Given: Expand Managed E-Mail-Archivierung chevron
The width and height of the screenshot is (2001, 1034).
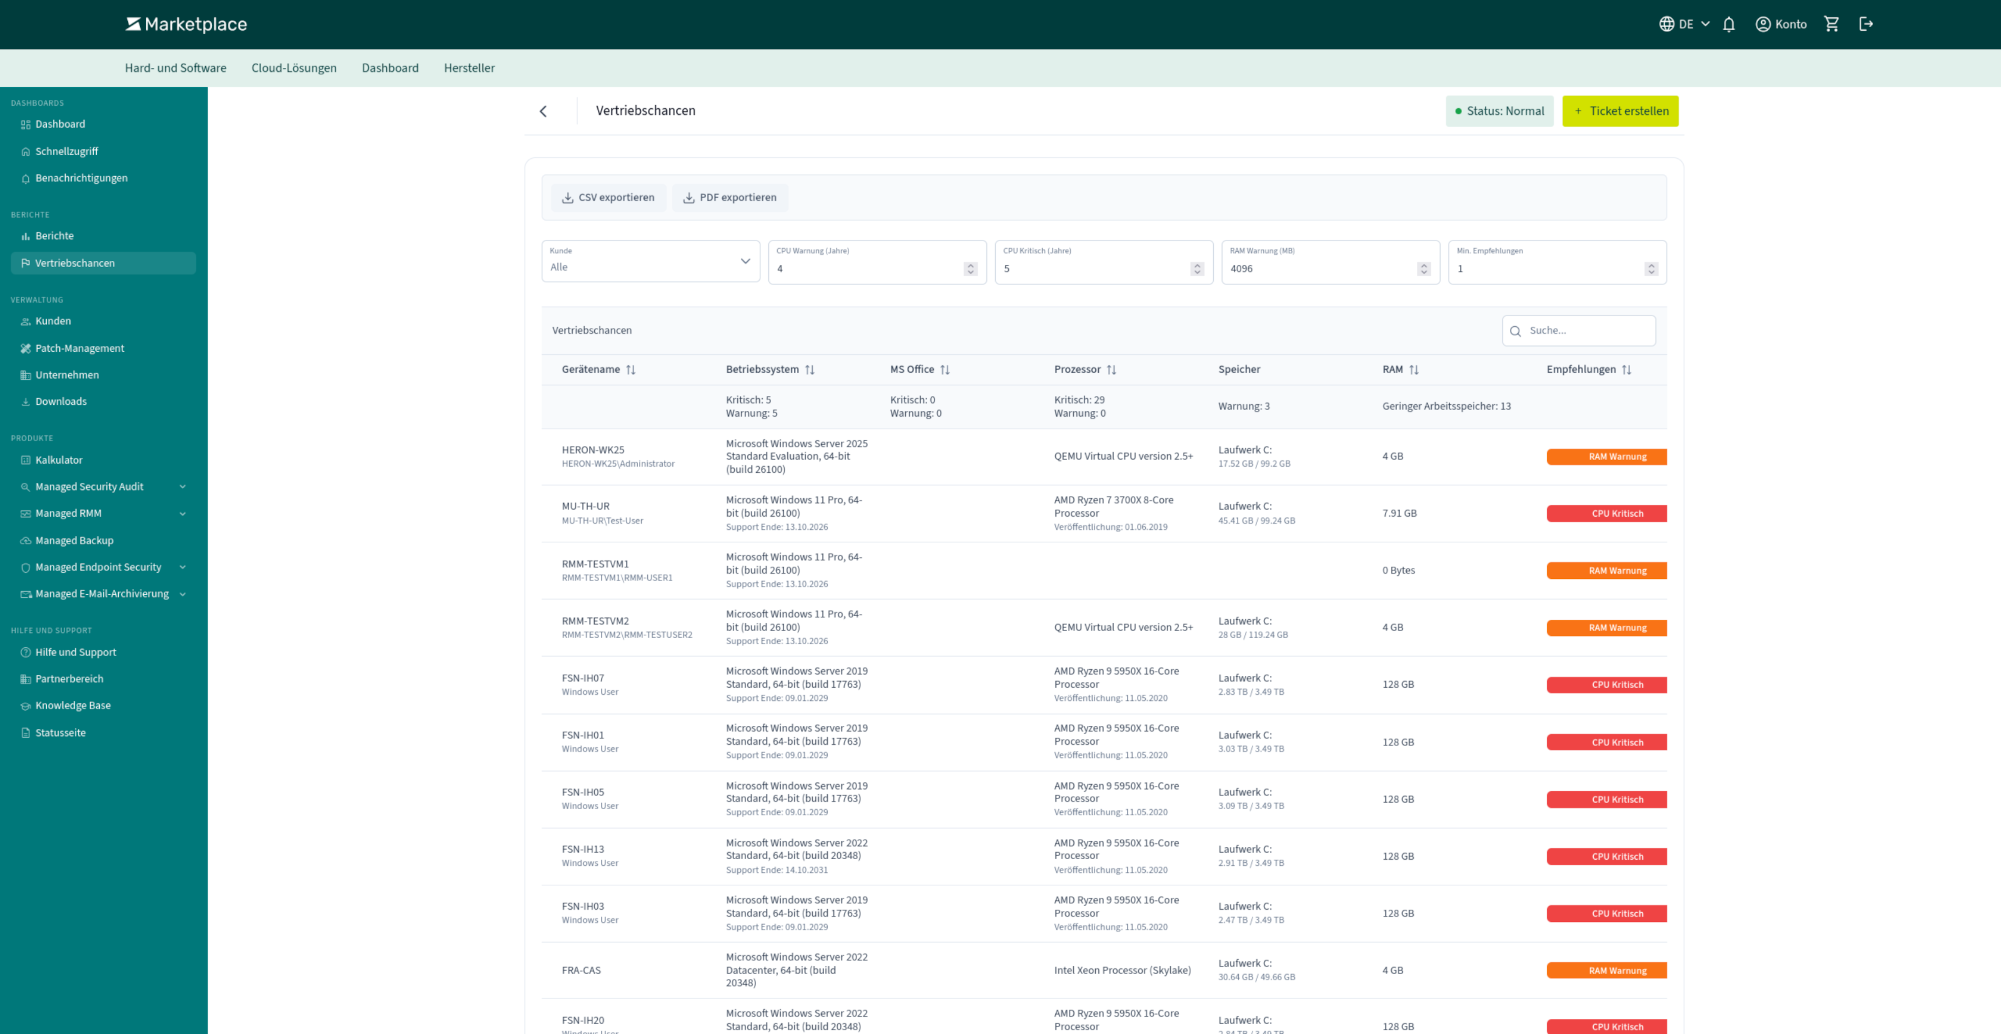Looking at the screenshot, I should pos(182,594).
